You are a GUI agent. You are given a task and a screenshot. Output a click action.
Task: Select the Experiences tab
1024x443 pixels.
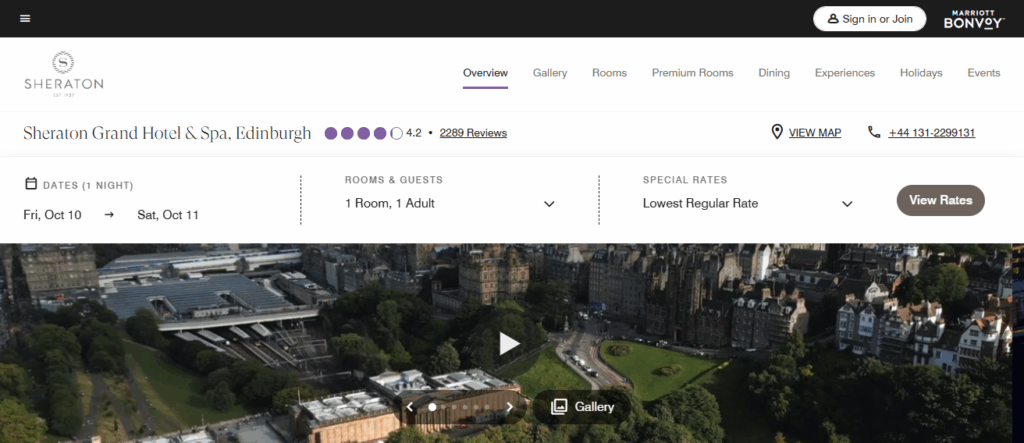click(x=844, y=73)
